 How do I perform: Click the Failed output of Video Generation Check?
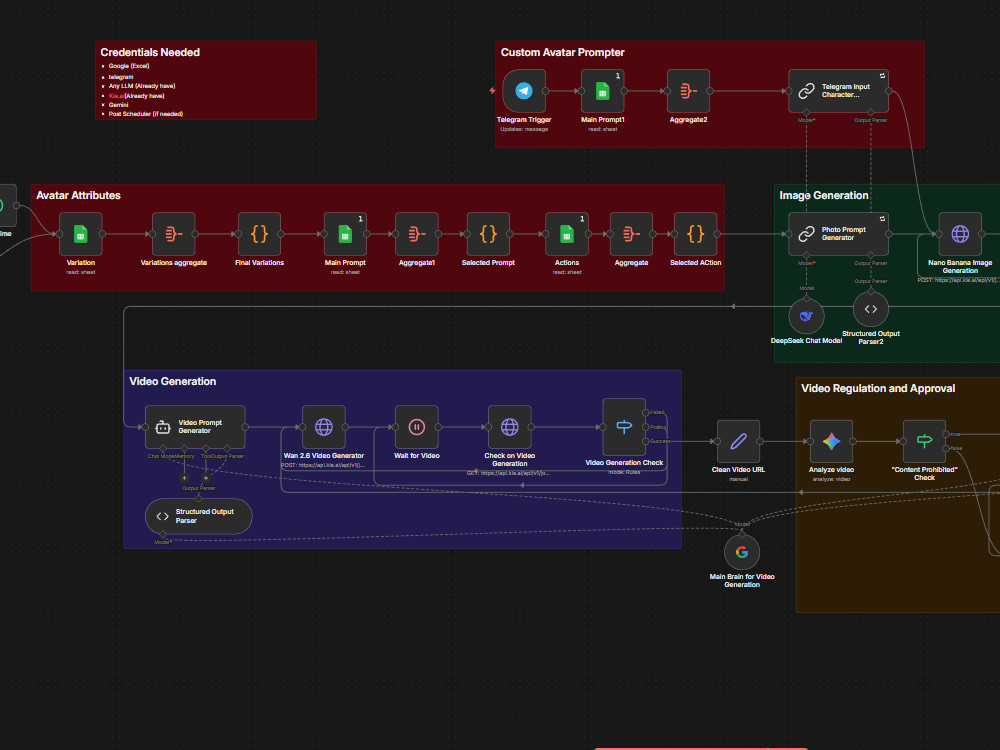(x=646, y=413)
